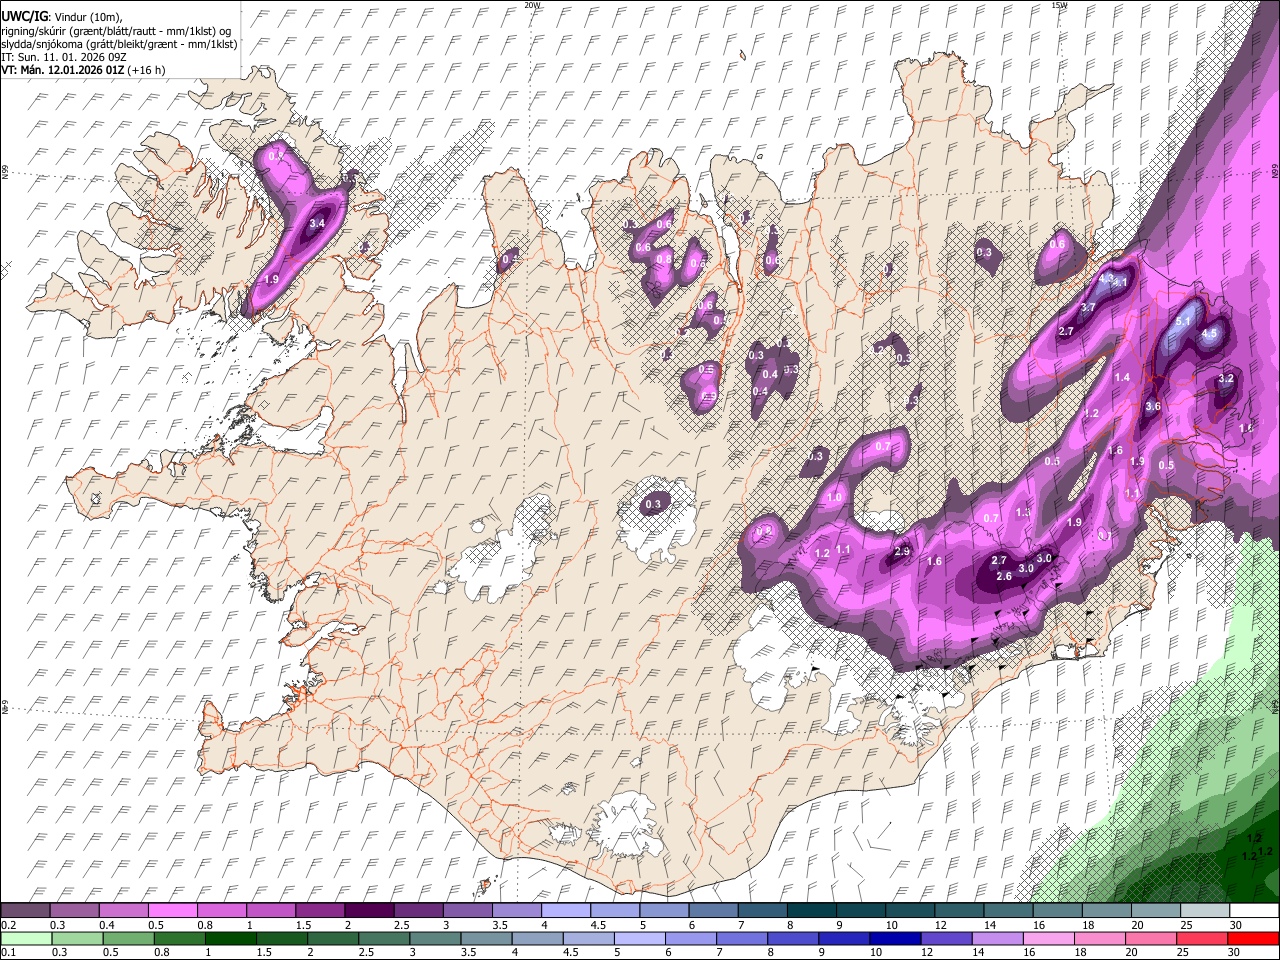Click the '3.7' precipitation value on the map
Viewport: 1280px width, 960px height.
[1089, 307]
